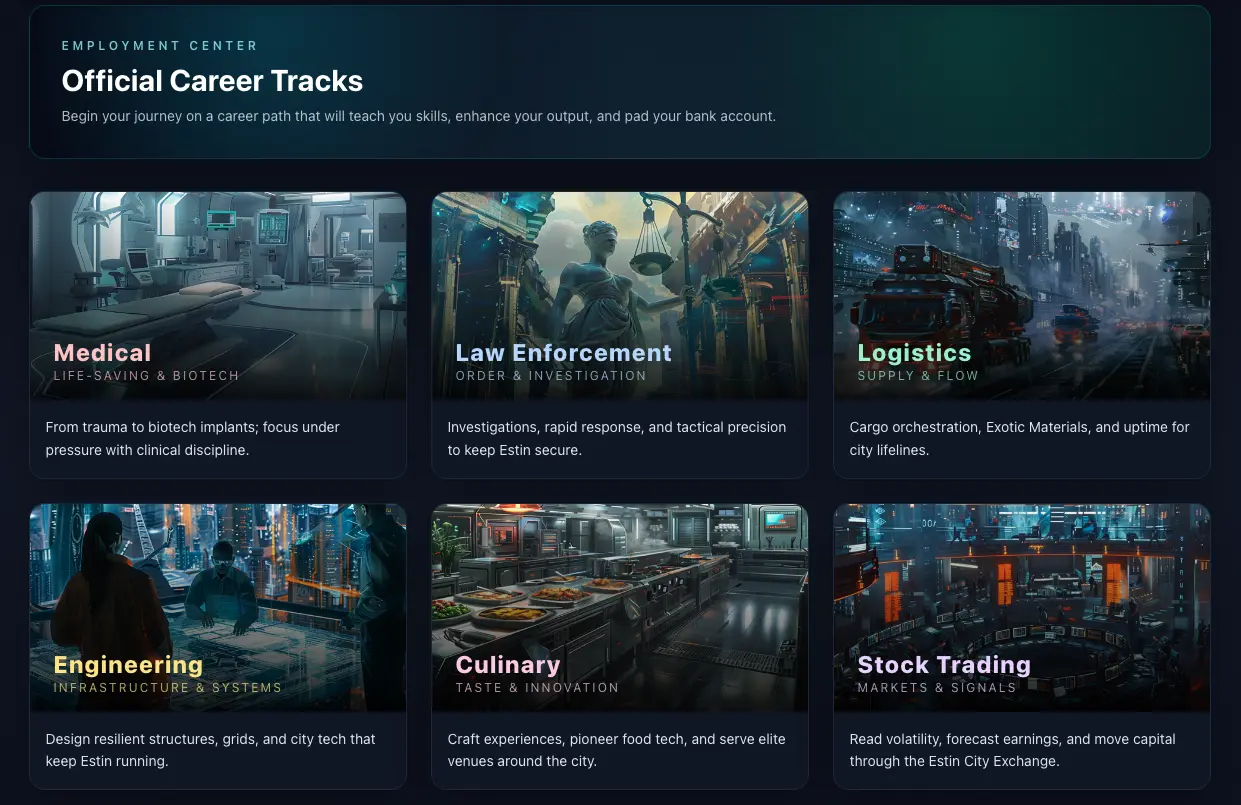Choose the Logistics career track title
The height and width of the screenshot is (805, 1241).
pyautogui.click(x=914, y=353)
